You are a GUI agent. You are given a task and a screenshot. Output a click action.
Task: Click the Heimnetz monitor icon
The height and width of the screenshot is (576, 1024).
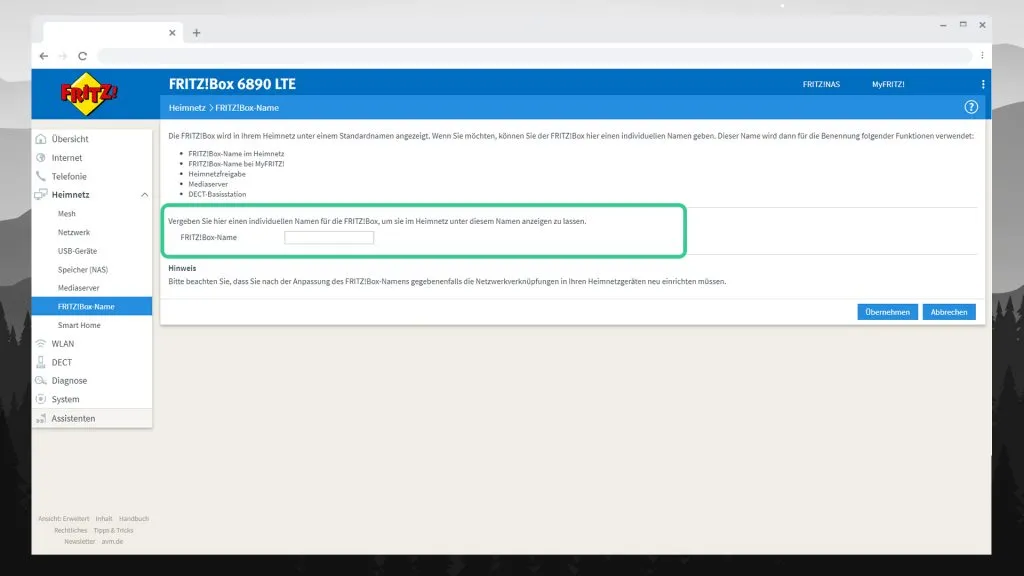coord(40,195)
